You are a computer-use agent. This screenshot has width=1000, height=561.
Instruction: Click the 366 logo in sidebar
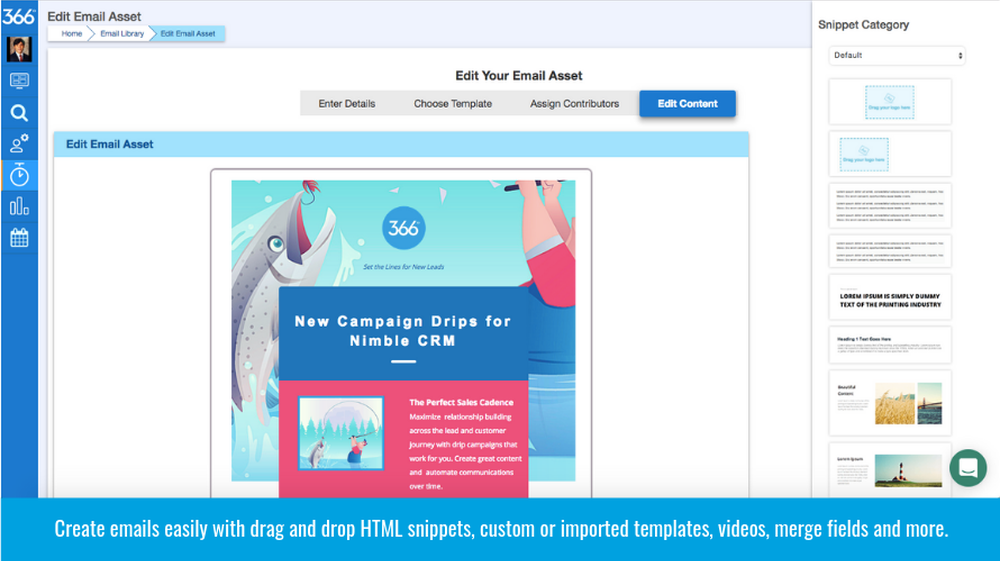[18, 16]
